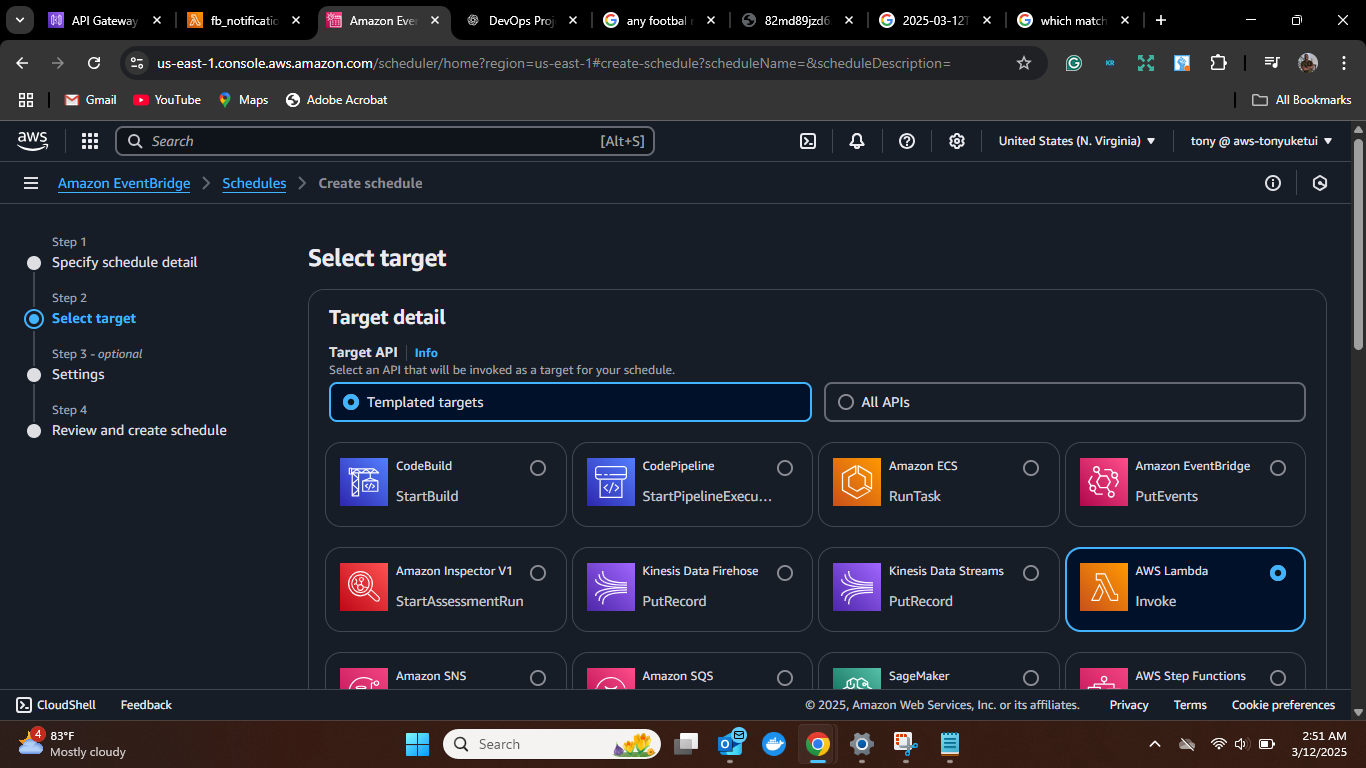The height and width of the screenshot is (768, 1366).
Task: Switch to the API Gateway tab
Action: pos(106,20)
